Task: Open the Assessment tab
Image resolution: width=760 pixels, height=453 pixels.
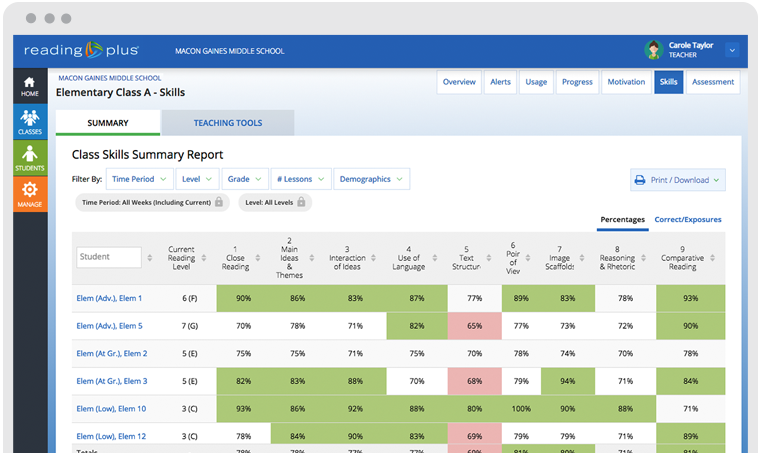Action: (x=713, y=82)
